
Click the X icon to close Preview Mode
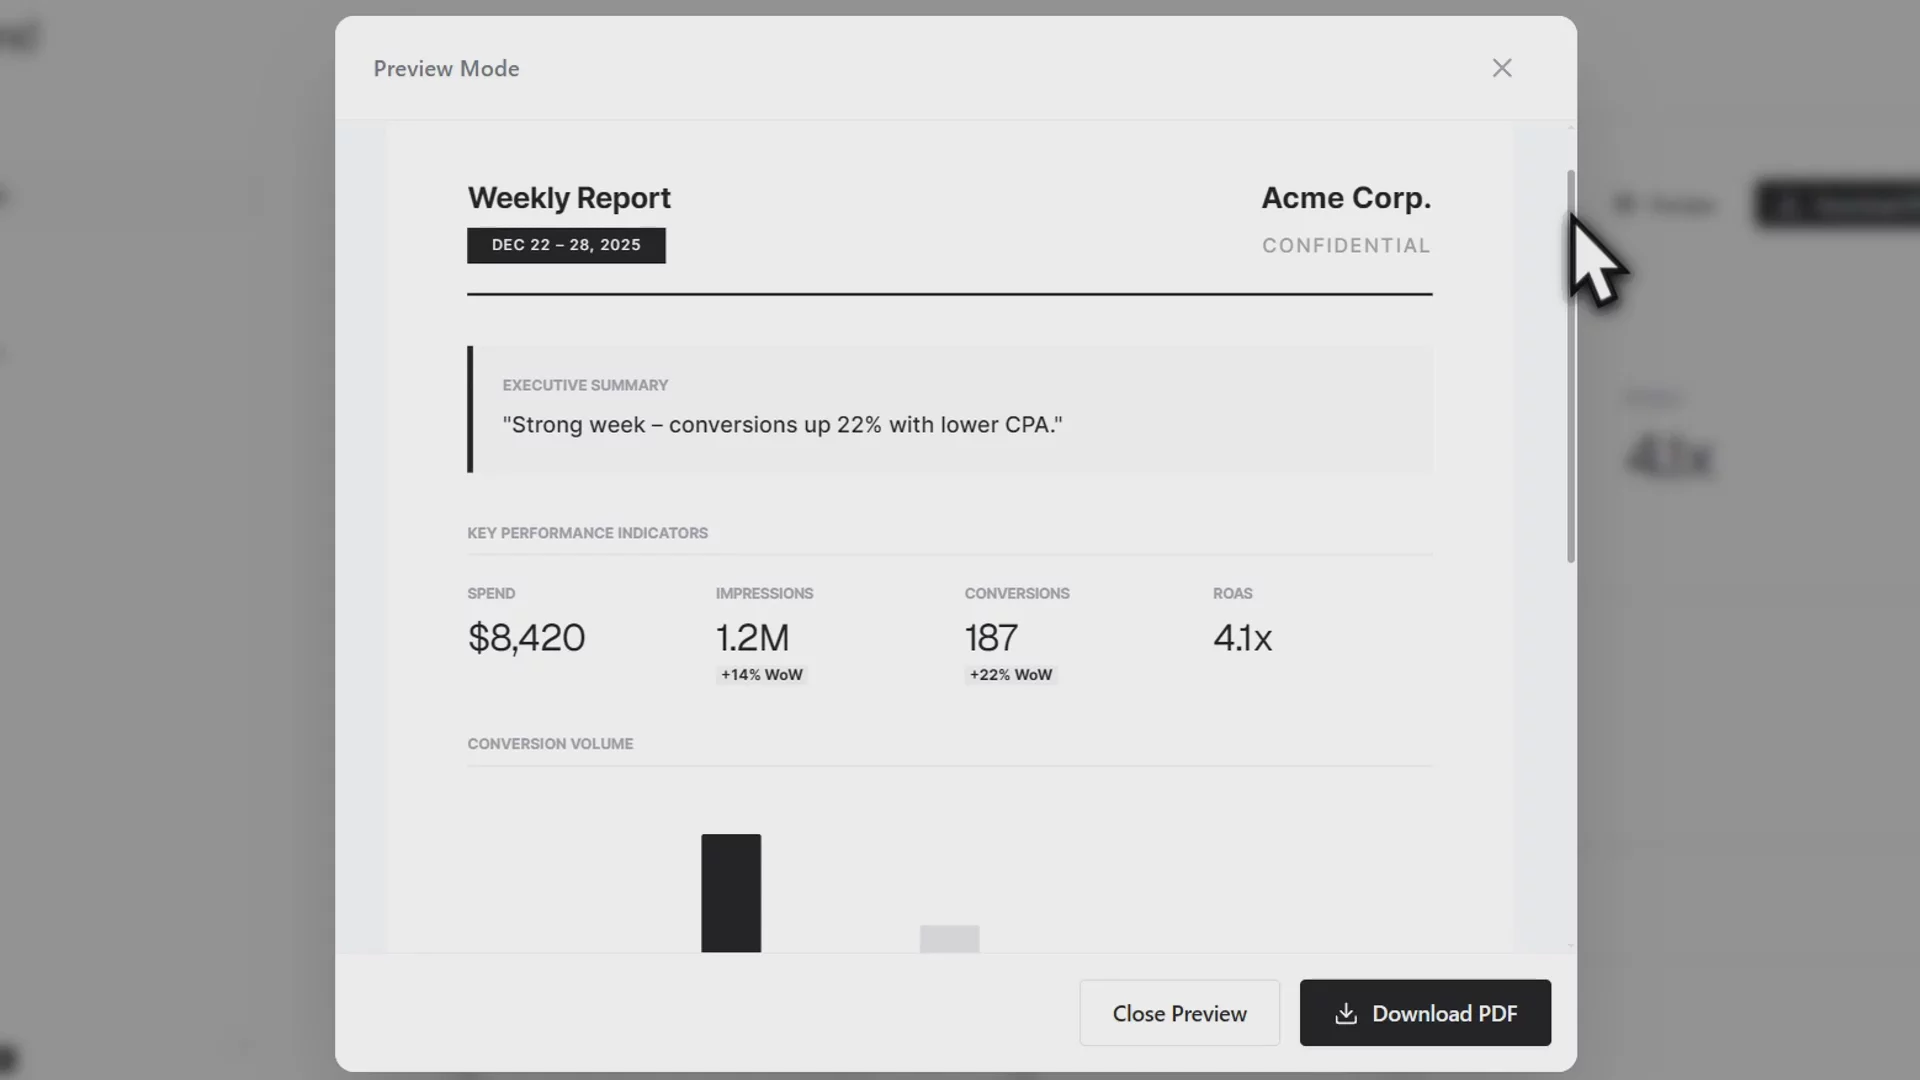tap(1503, 68)
